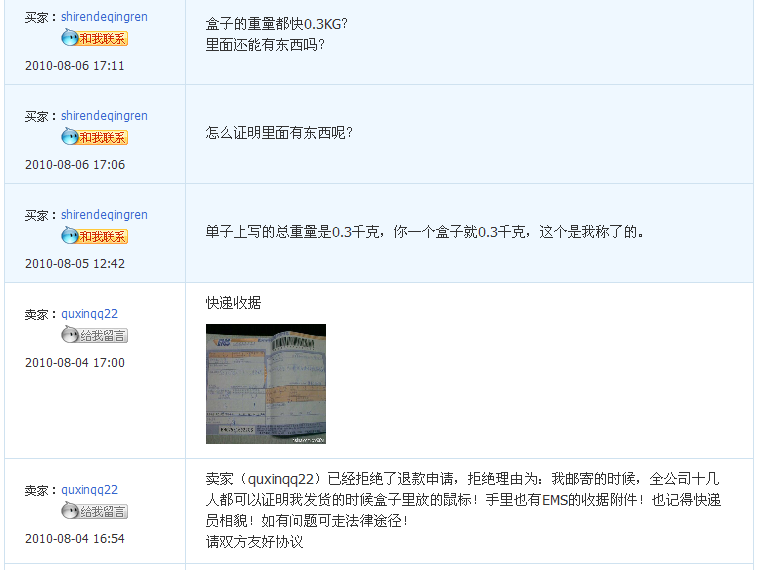Click the 快递收据 caption text
761x570 pixels.
(233, 303)
